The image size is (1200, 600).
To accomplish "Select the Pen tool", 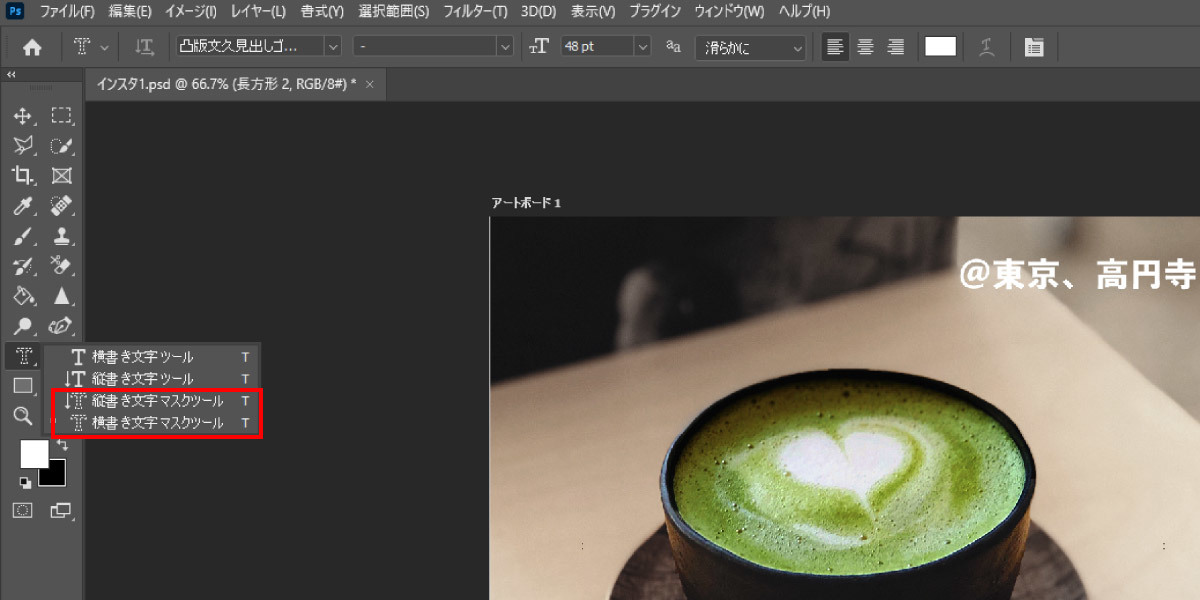I will (x=61, y=326).
